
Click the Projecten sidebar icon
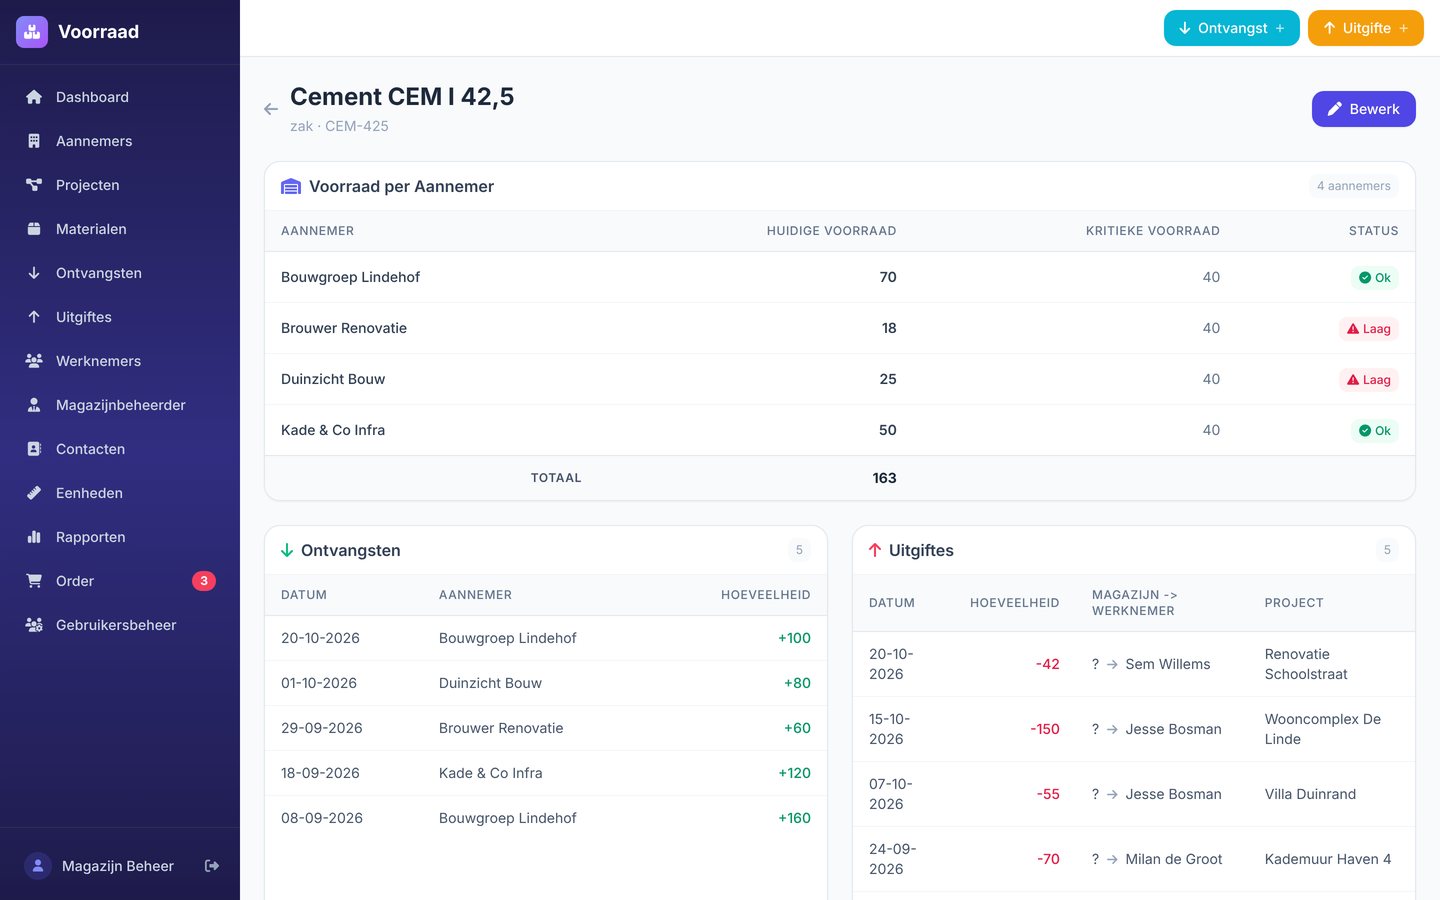pyautogui.click(x=34, y=185)
